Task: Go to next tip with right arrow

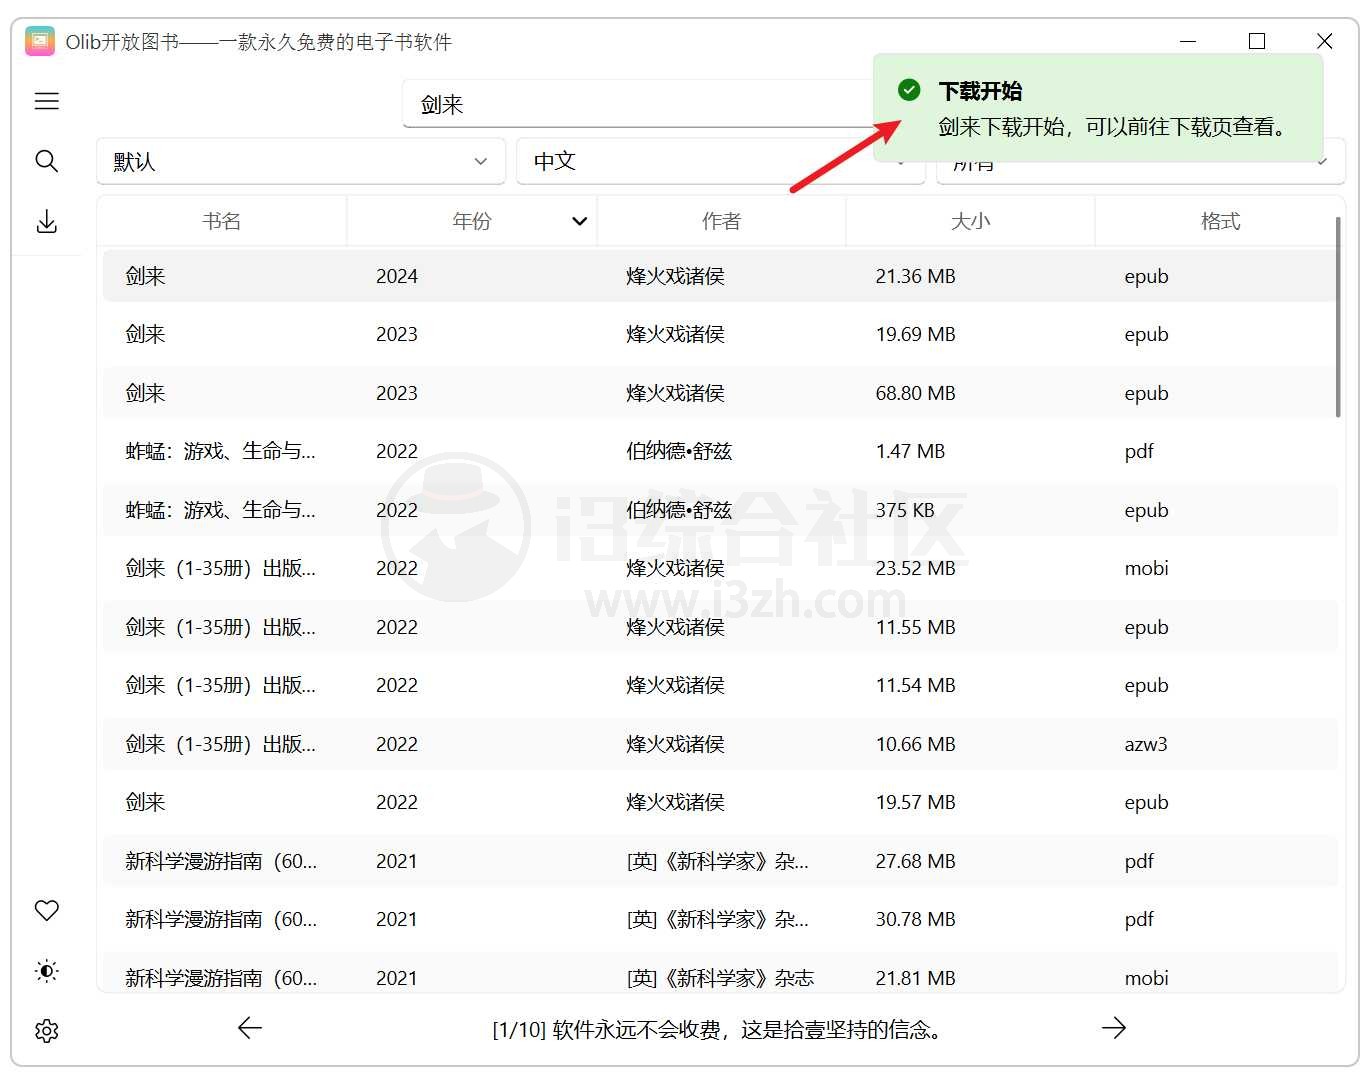Action: (1113, 1028)
